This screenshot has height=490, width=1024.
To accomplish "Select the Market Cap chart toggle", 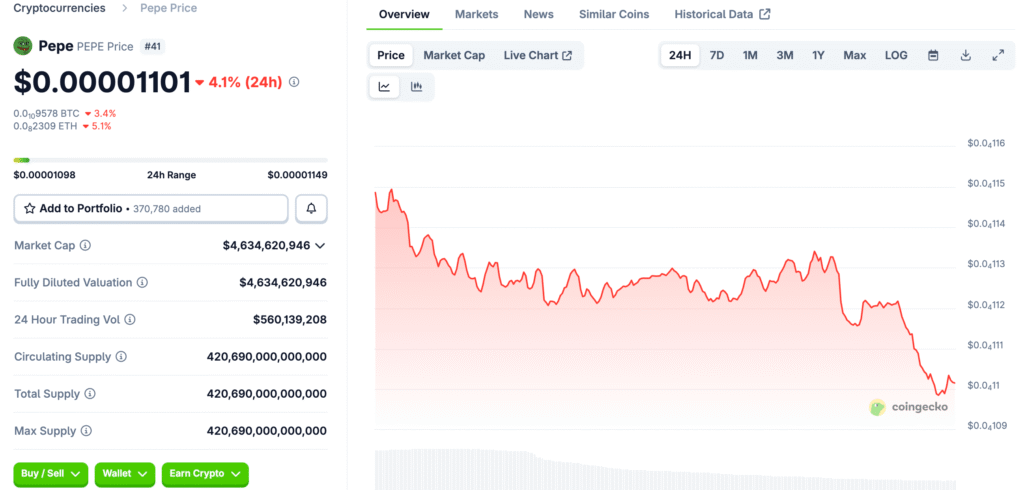I will tap(455, 56).
